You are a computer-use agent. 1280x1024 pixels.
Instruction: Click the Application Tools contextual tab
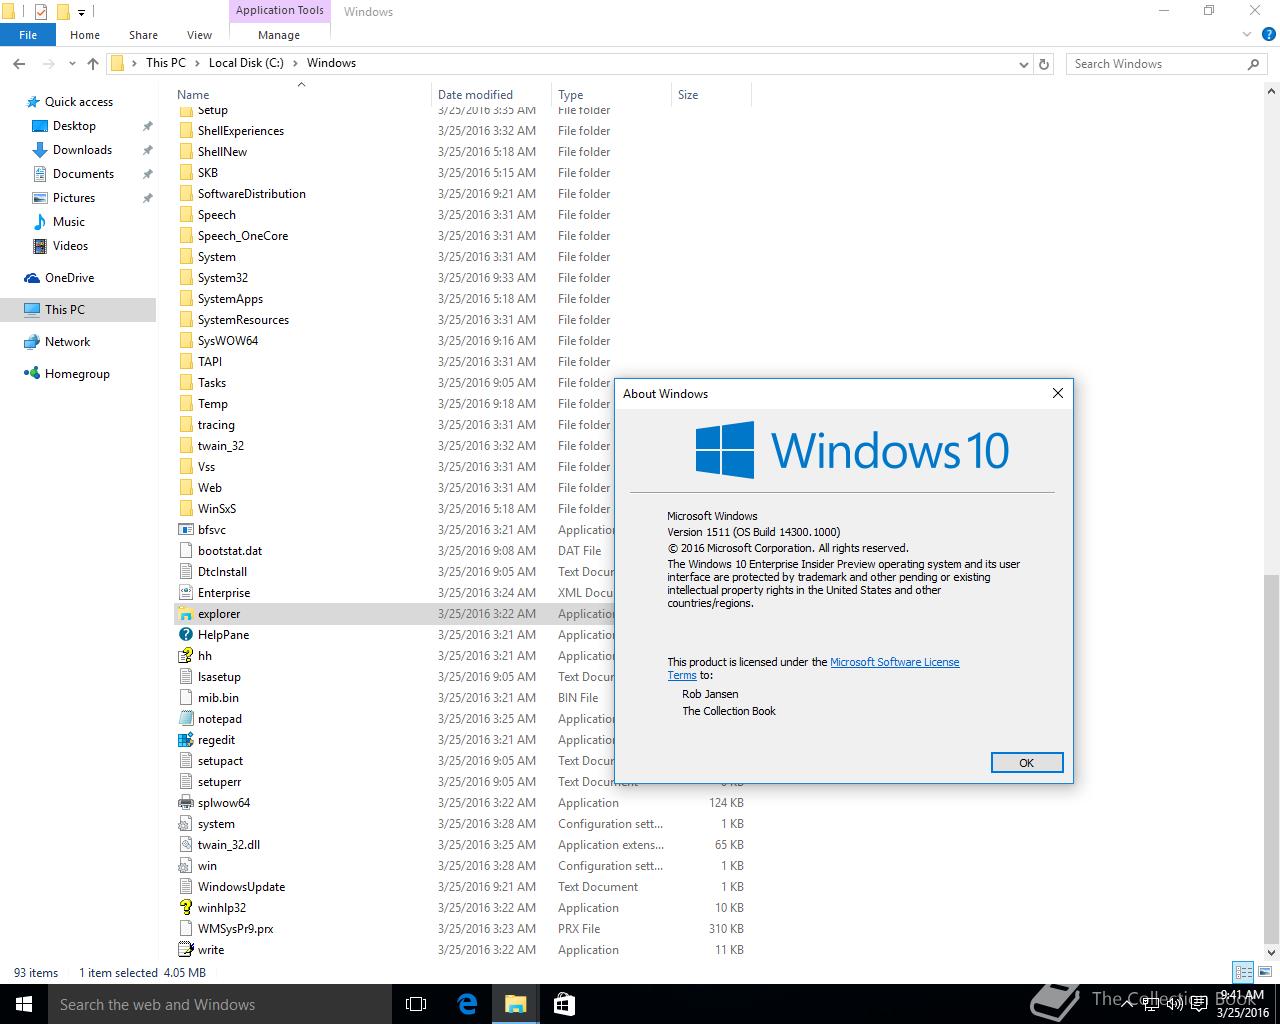click(x=280, y=10)
